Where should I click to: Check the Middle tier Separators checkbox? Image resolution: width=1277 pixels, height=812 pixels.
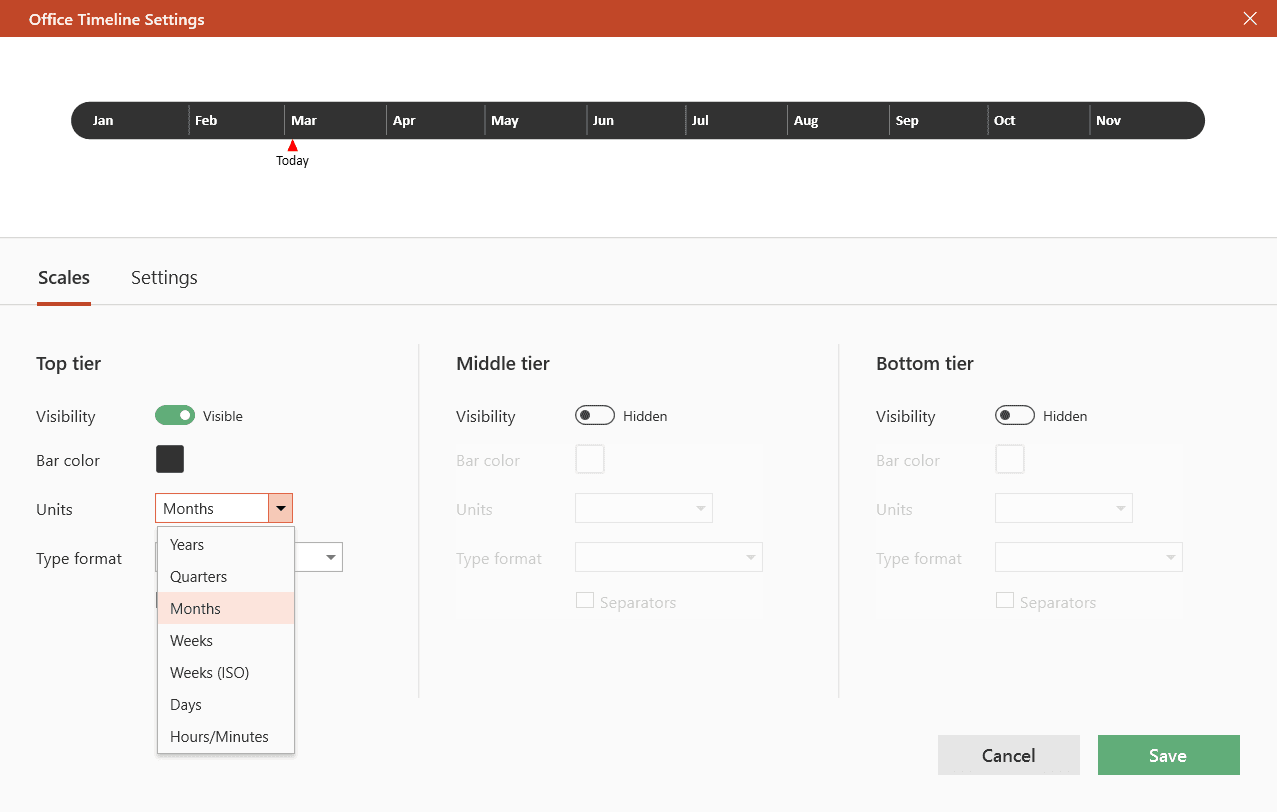click(585, 601)
